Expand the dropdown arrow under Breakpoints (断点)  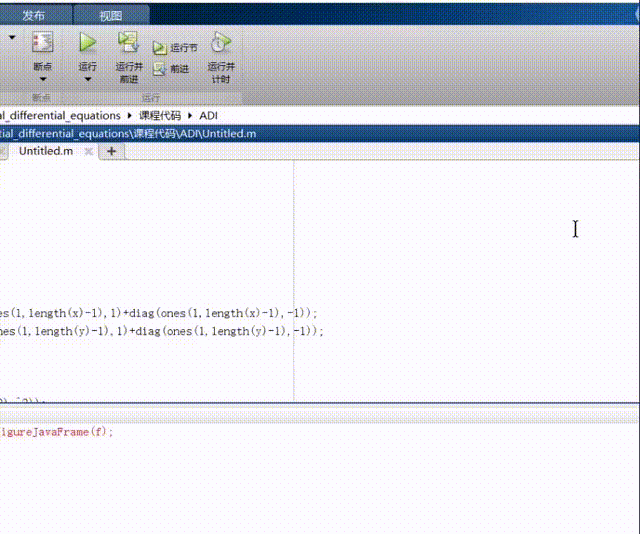pos(43,79)
